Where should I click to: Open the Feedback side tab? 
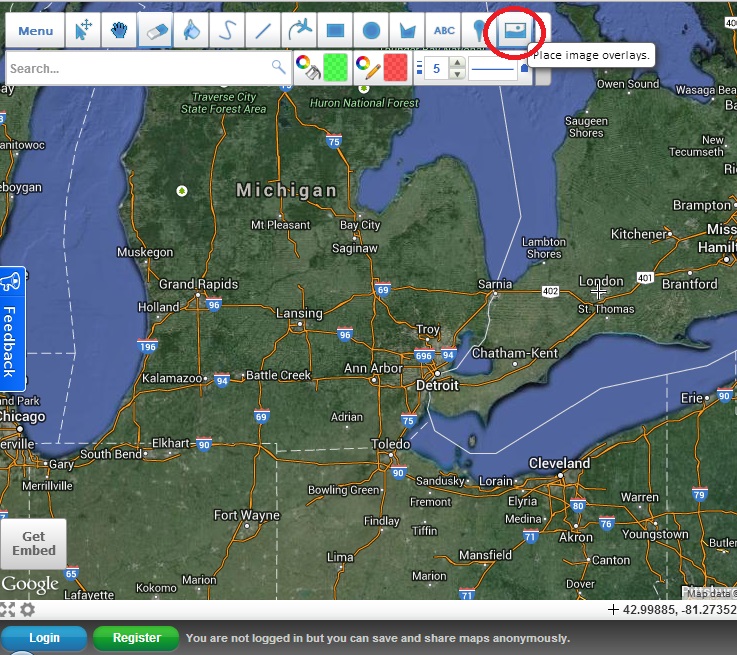(x=10, y=330)
